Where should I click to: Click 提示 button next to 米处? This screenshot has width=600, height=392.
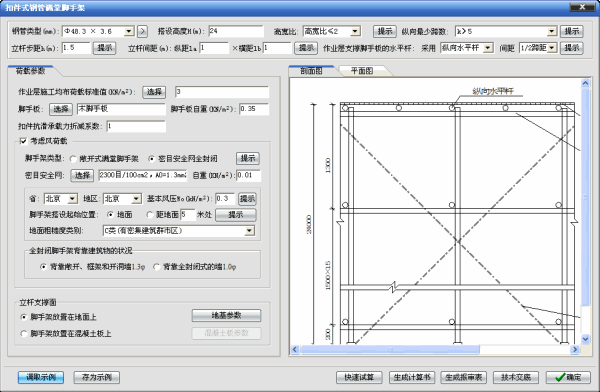[x=236, y=215]
